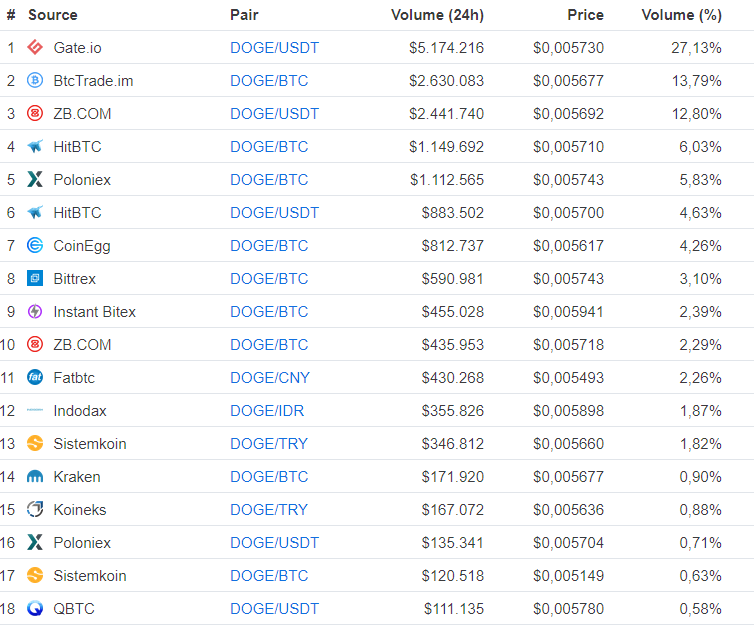Open Sistemkoin DOGE/BTC link in row 17
The width and height of the screenshot is (754, 626).
click(269, 576)
